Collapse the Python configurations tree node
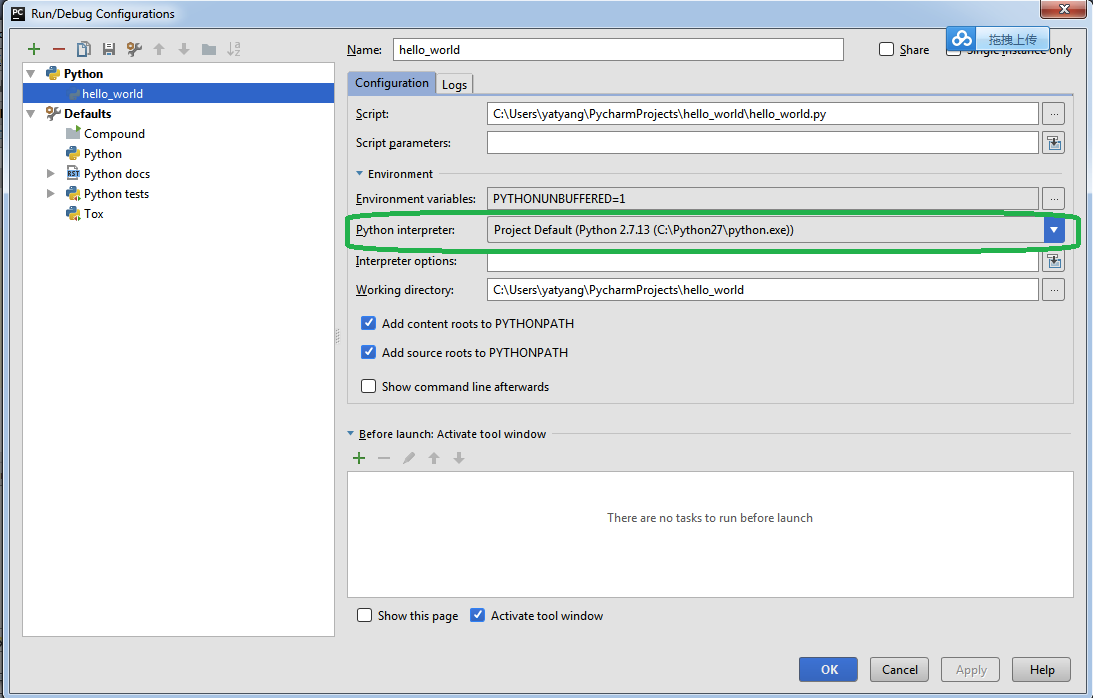Image resolution: width=1093 pixels, height=698 pixels. point(31,74)
